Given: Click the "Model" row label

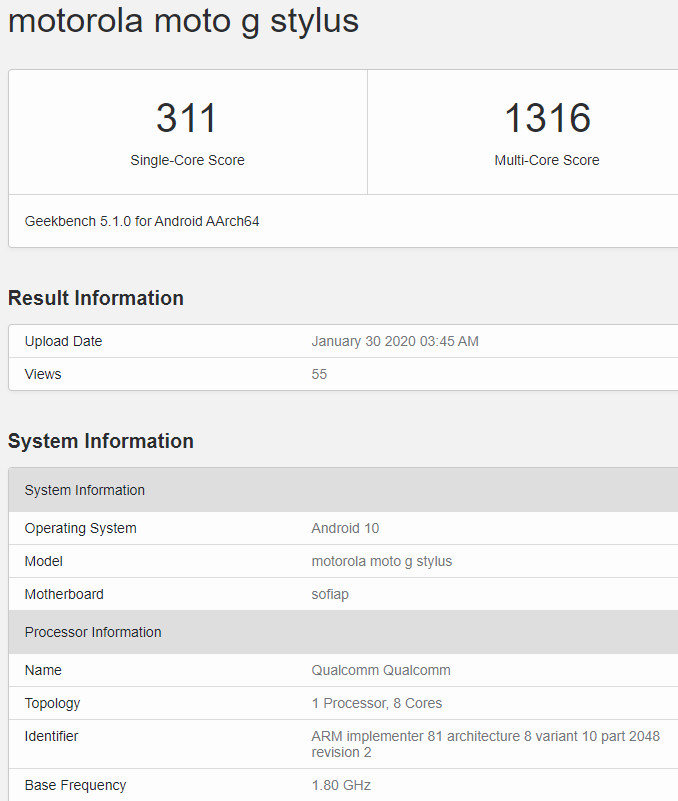Looking at the screenshot, I should [43, 561].
